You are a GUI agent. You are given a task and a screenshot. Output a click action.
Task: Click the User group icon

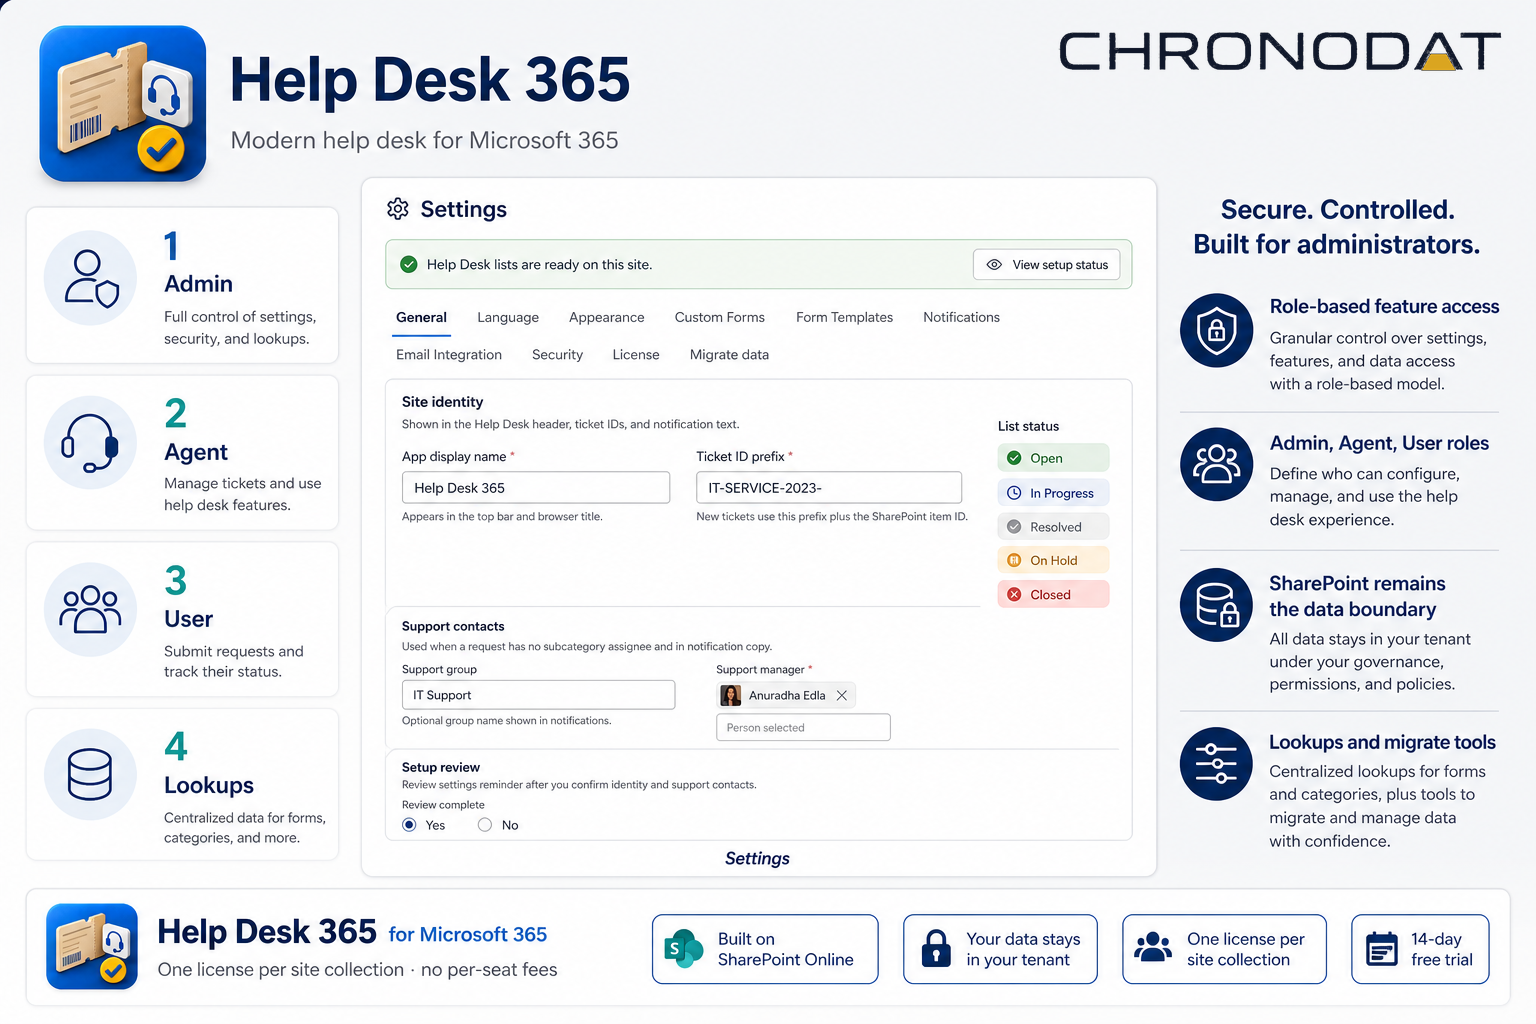coord(91,610)
